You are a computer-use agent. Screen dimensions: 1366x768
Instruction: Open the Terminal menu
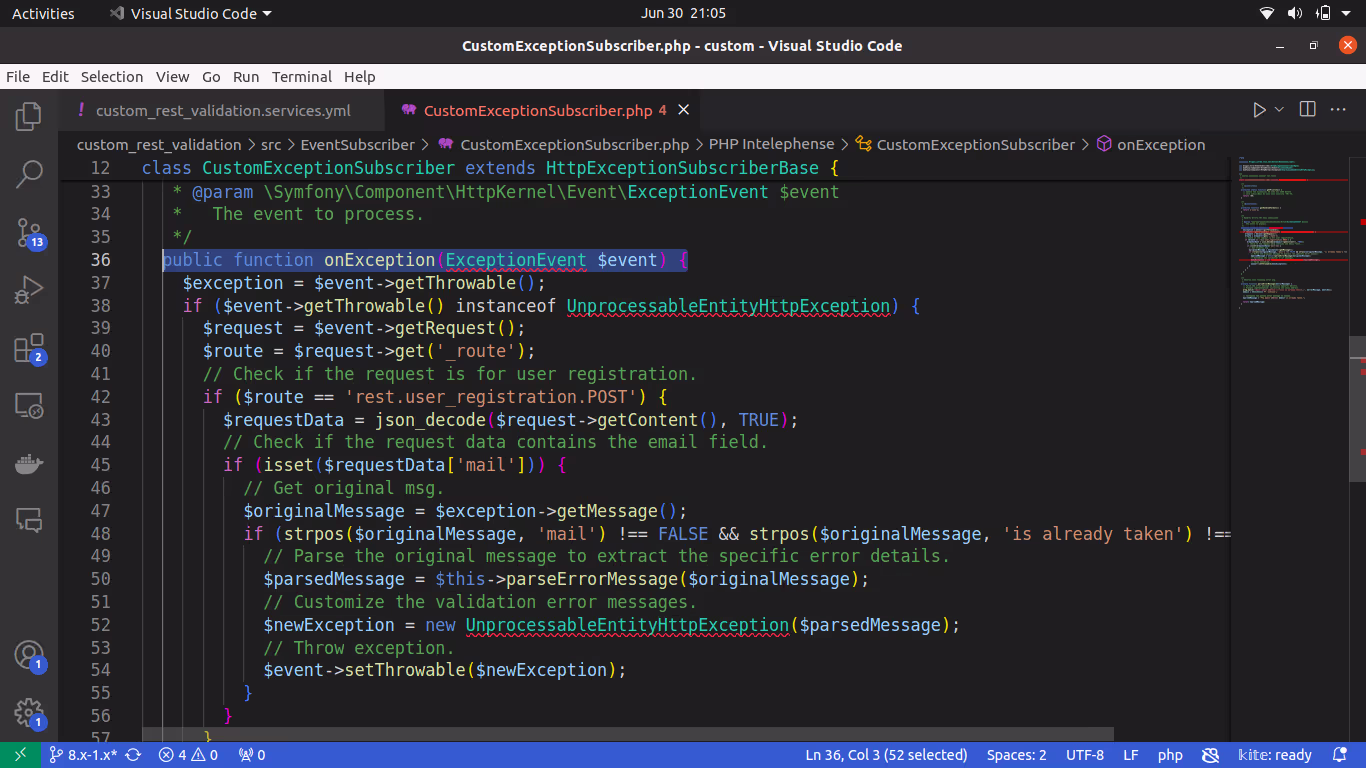click(x=302, y=76)
